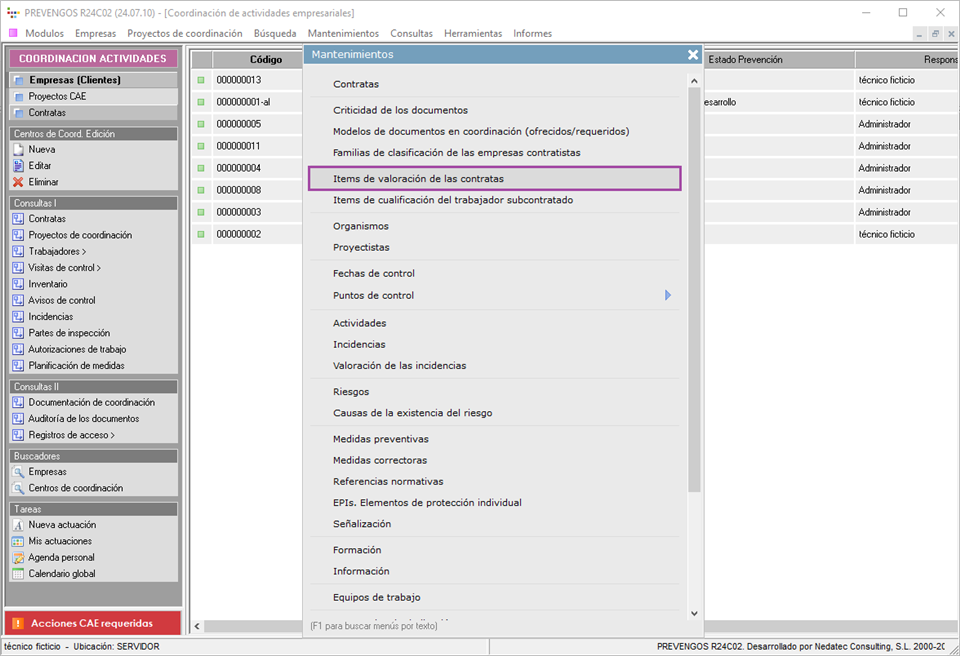Click the Nueva actuación task icon
This screenshot has width=960, height=656.
pos(18,525)
